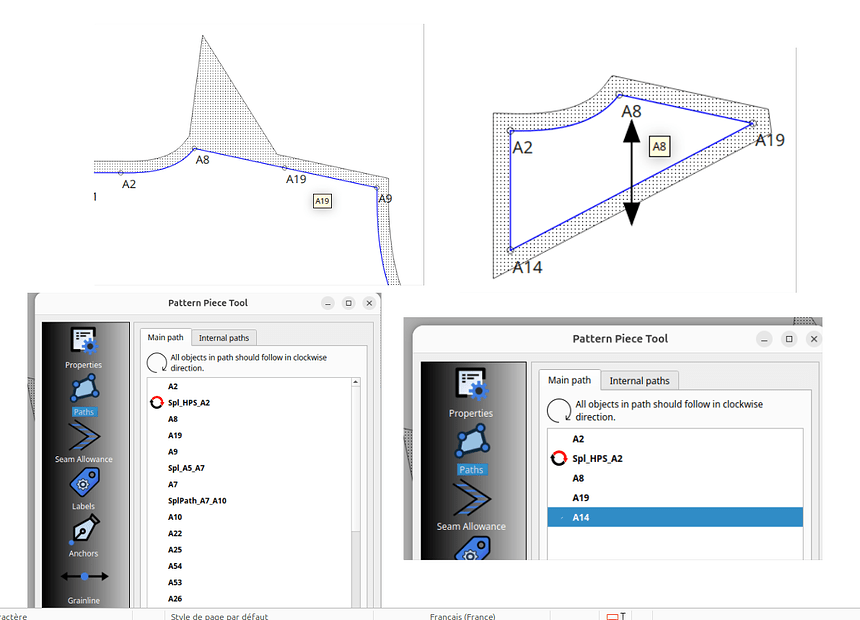Click the left path list scrollbar thumb
The width and height of the screenshot is (860, 620).
point(356,458)
